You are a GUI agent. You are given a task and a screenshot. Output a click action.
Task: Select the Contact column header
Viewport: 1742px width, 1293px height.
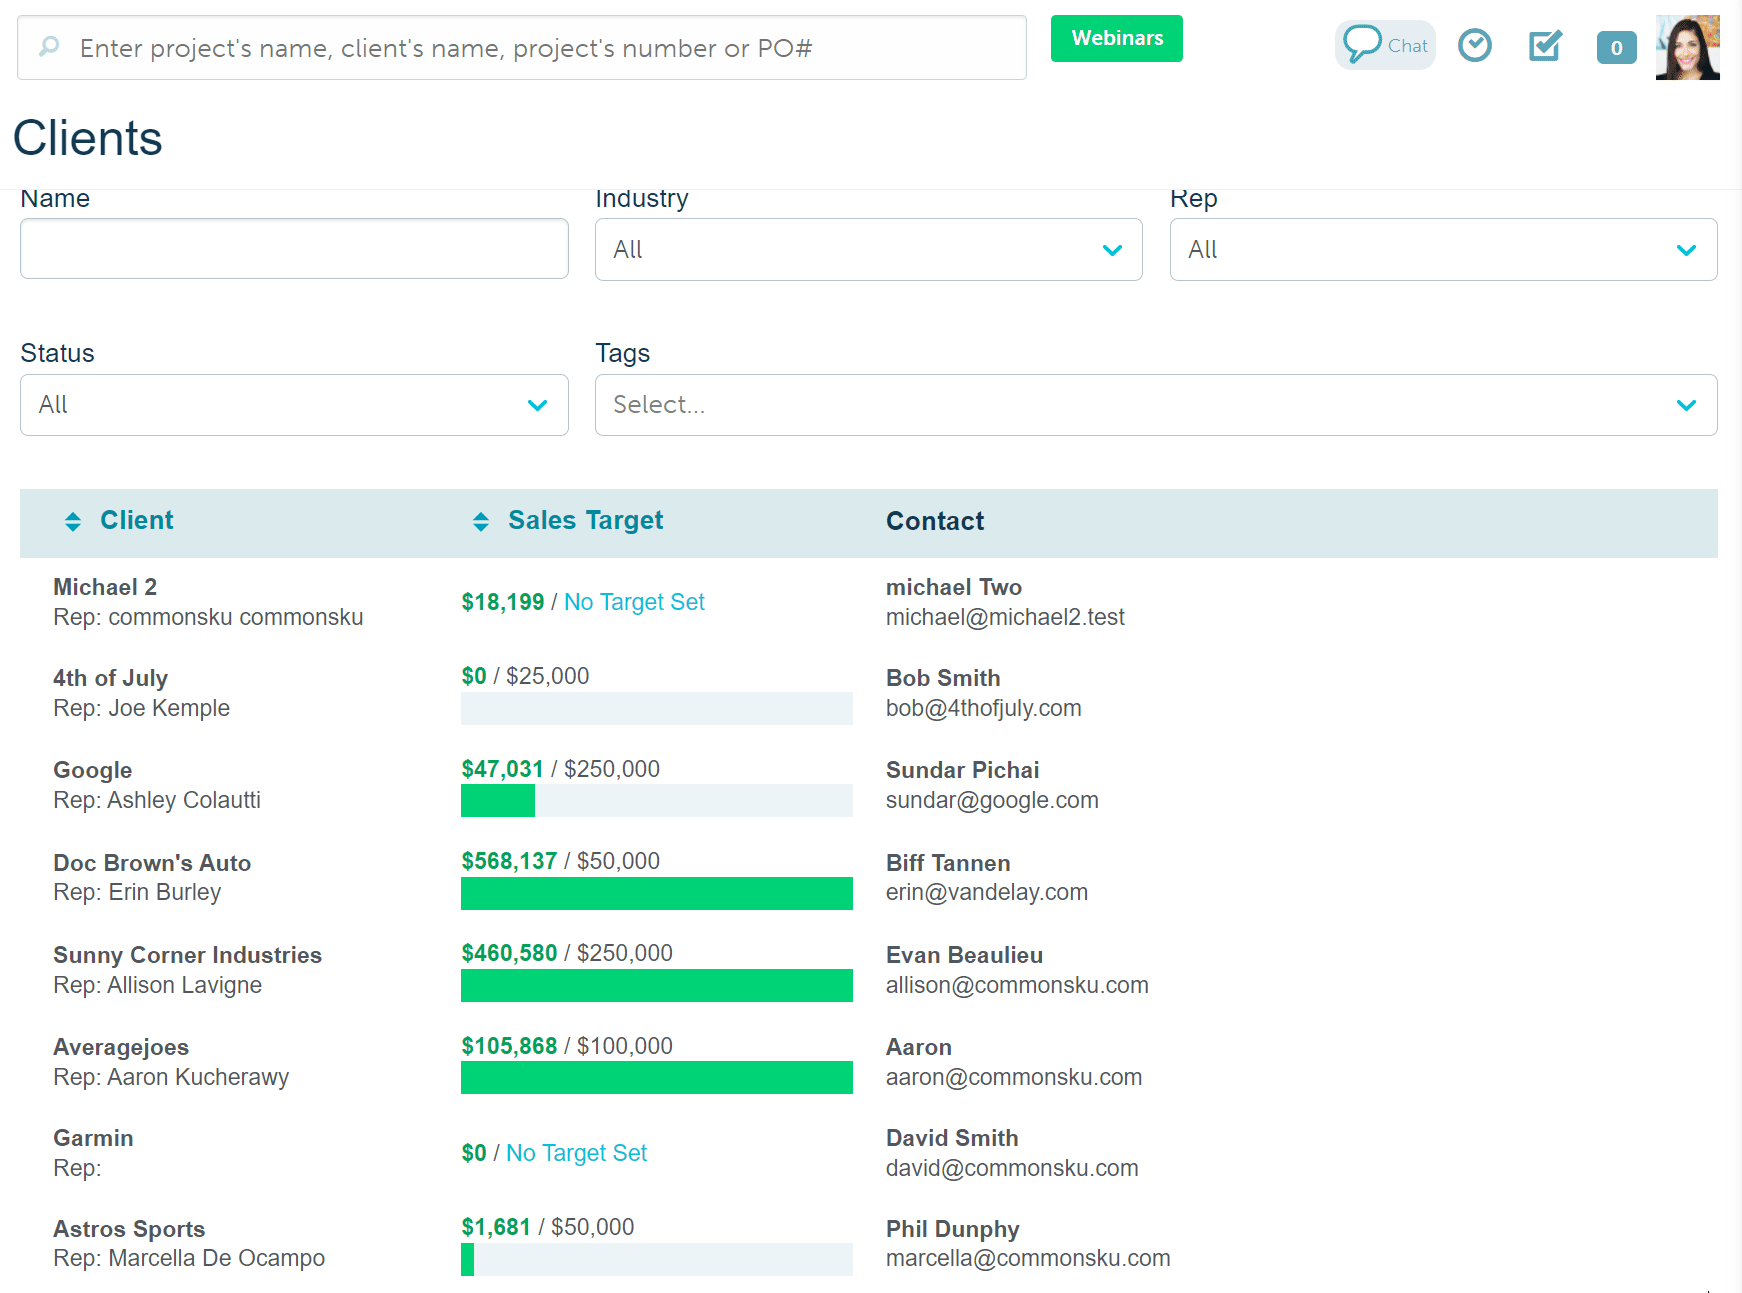pos(935,520)
